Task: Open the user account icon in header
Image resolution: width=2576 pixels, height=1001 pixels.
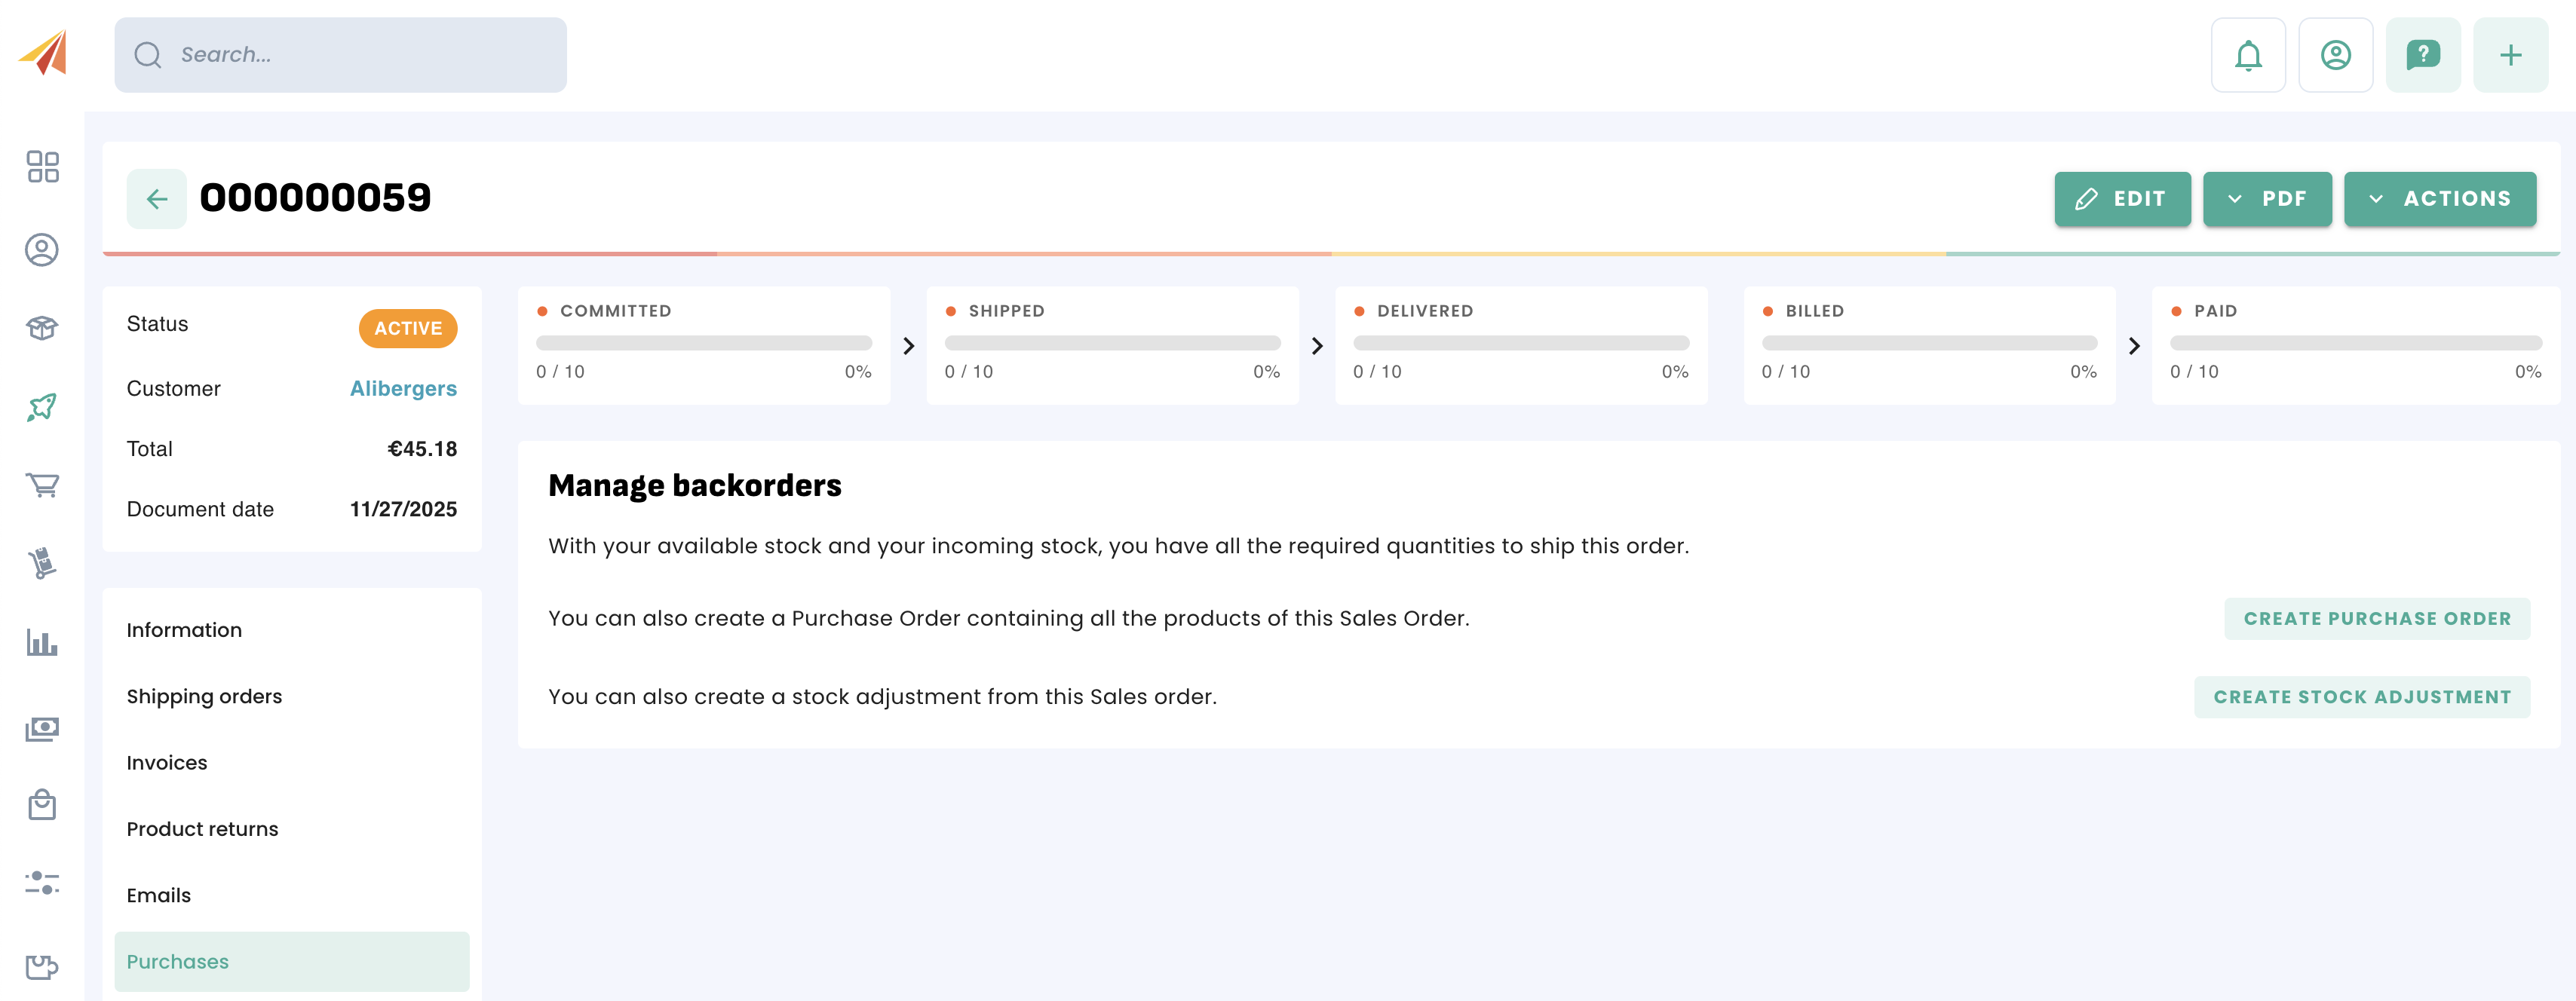Action: click(x=2335, y=55)
